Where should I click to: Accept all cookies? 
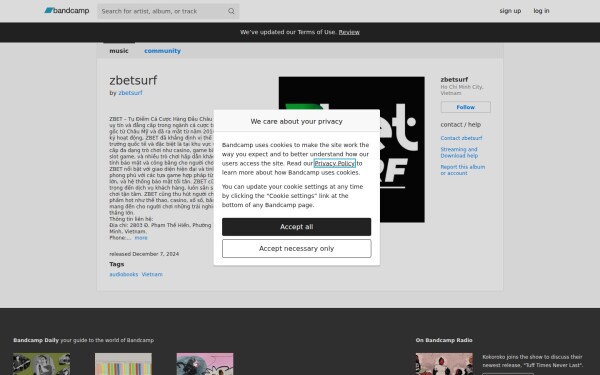[x=296, y=227]
